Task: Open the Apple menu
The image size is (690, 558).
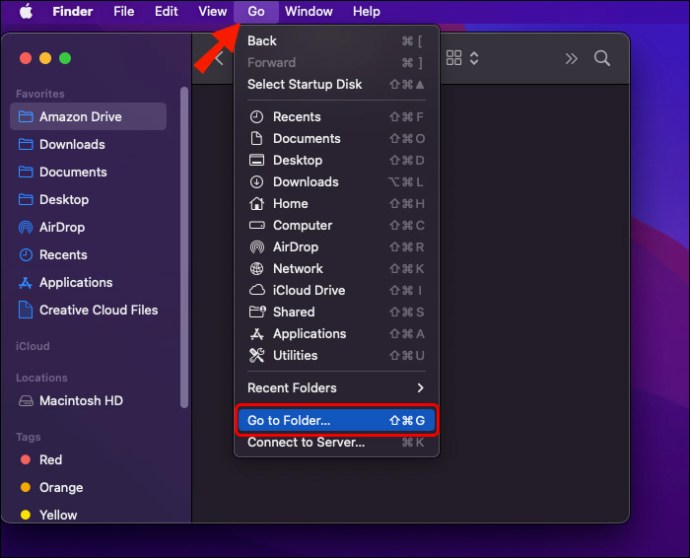Action: (x=26, y=11)
